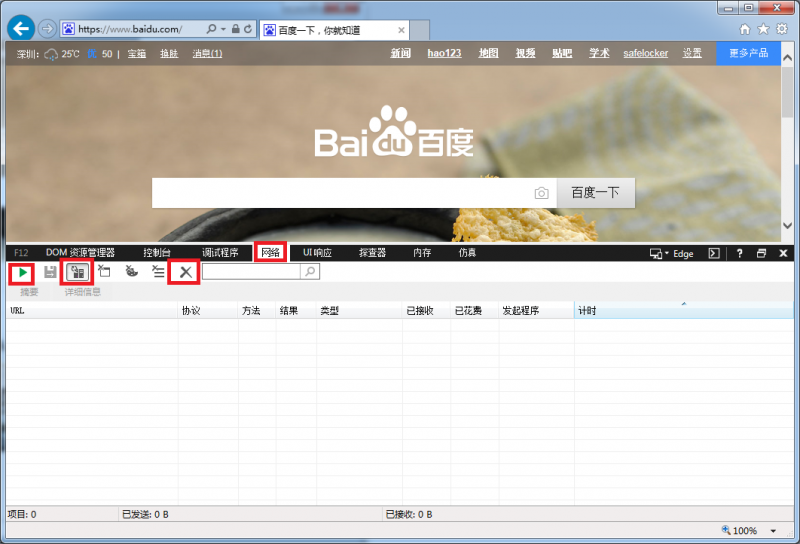The image size is (800, 544).
Task: Click the F12 label in developer tools bar
Action: [21, 253]
